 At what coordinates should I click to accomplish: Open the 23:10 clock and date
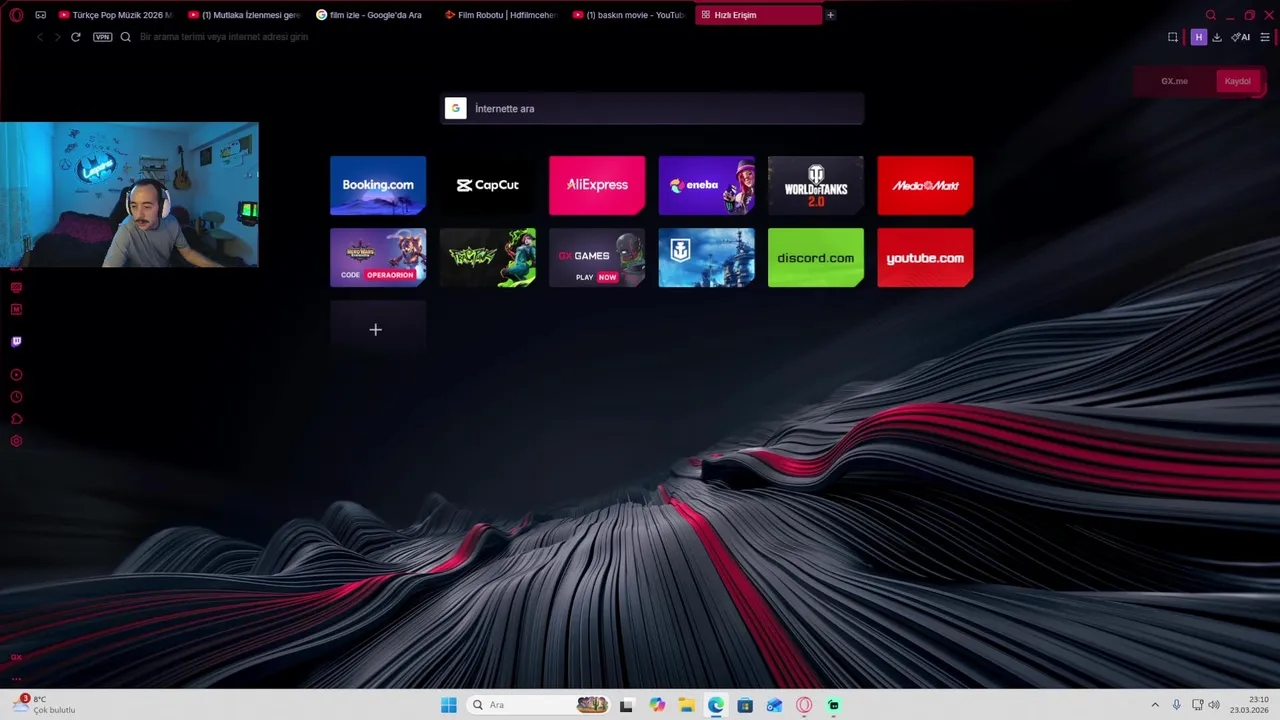point(1250,705)
